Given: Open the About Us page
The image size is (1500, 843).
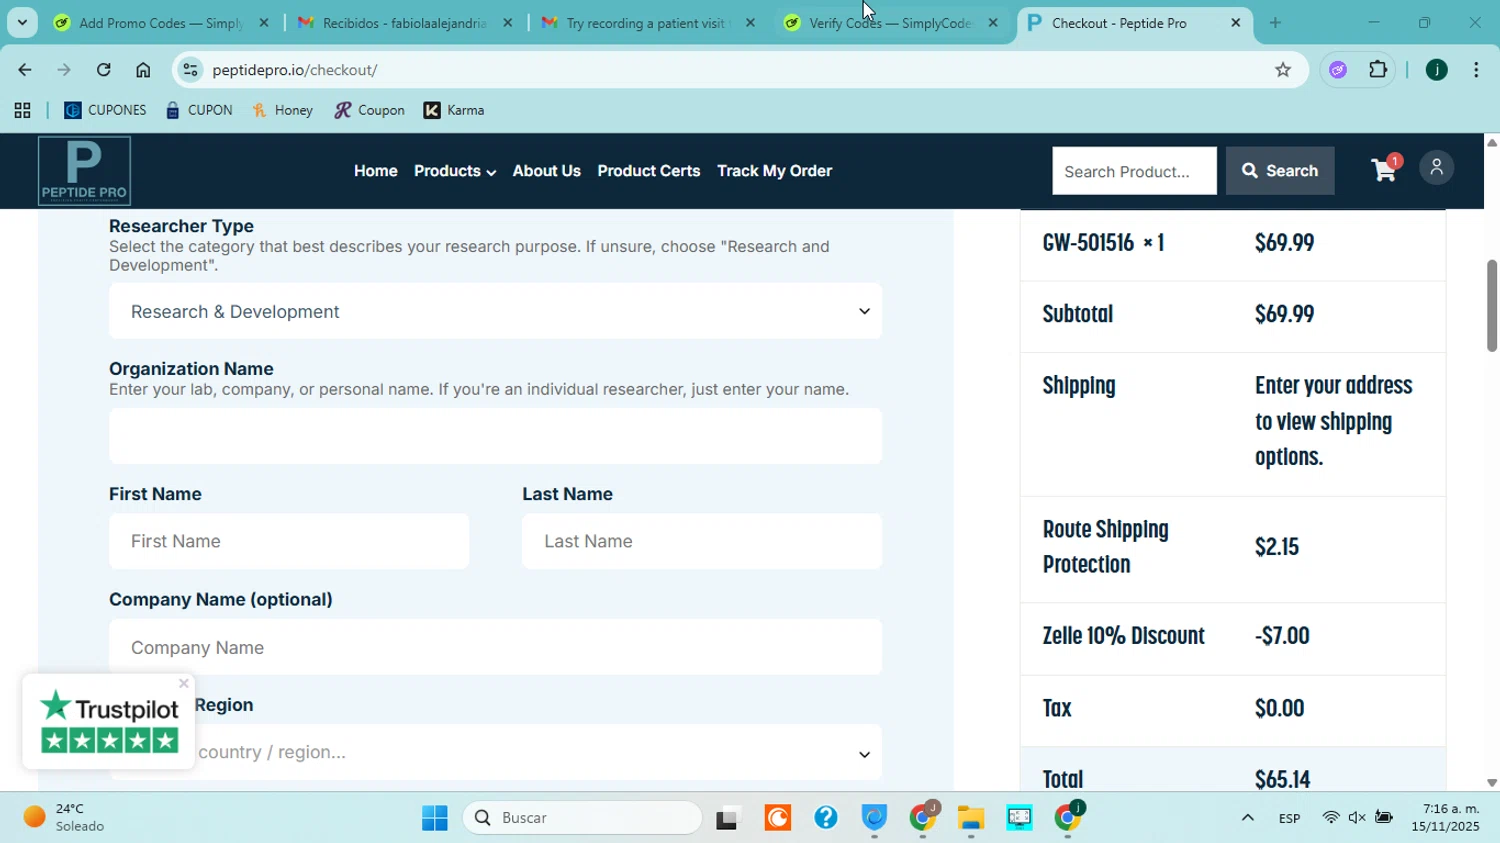Looking at the screenshot, I should (547, 171).
